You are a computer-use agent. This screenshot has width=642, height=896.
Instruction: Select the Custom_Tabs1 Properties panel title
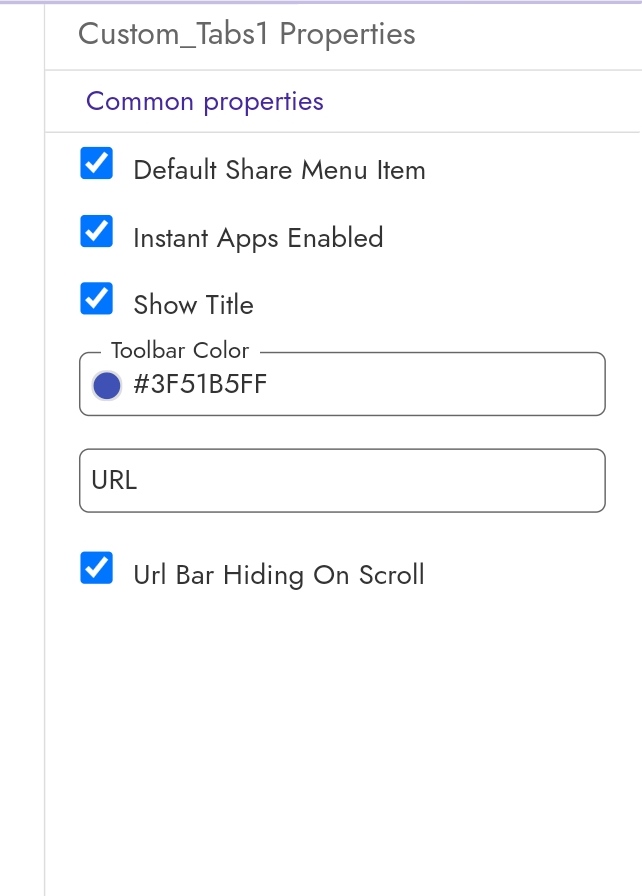247,34
